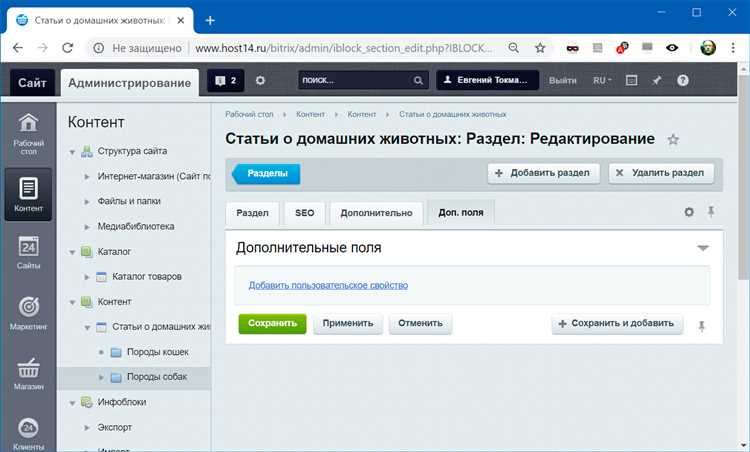Screen dimensions: 750x452
Task: Expand the Интернет-магазин tree node
Action: point(87,176)
